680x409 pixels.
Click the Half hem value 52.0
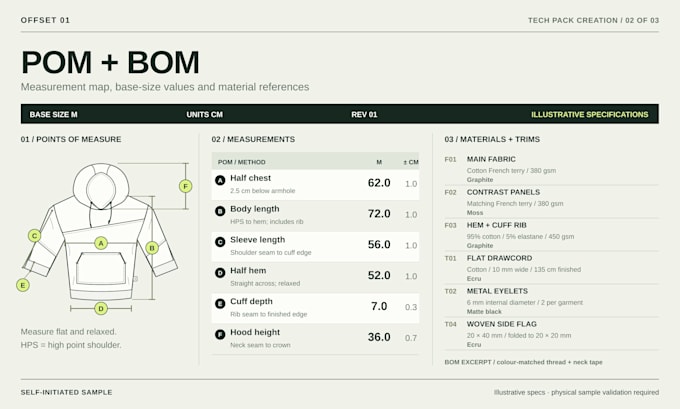click(x=379, y=275)
